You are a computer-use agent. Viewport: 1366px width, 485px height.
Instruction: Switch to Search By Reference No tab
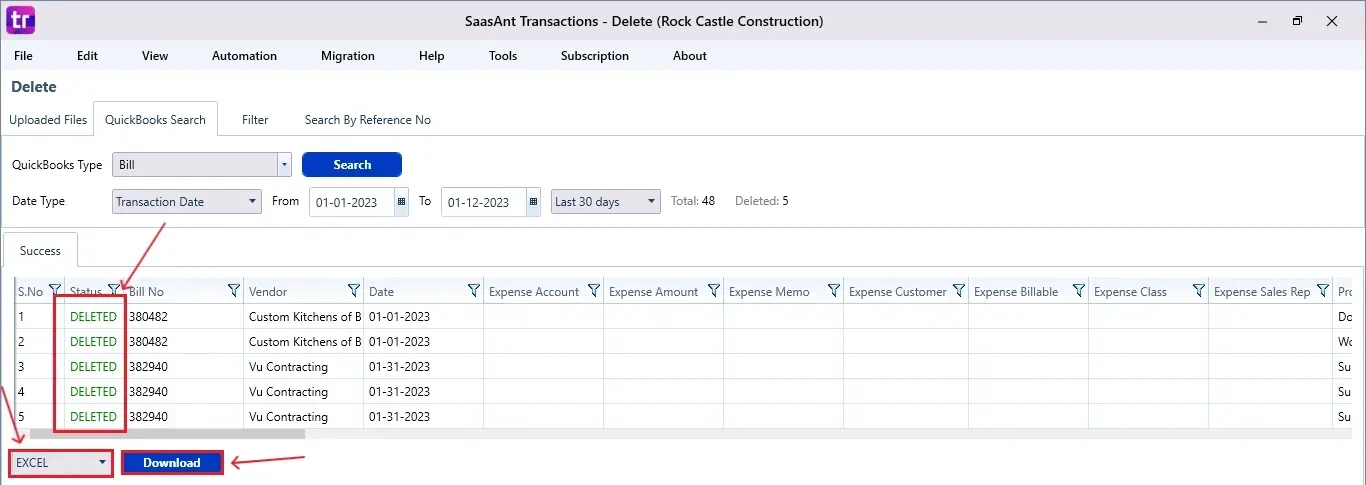pyautogui.click(x=367, y=120)
